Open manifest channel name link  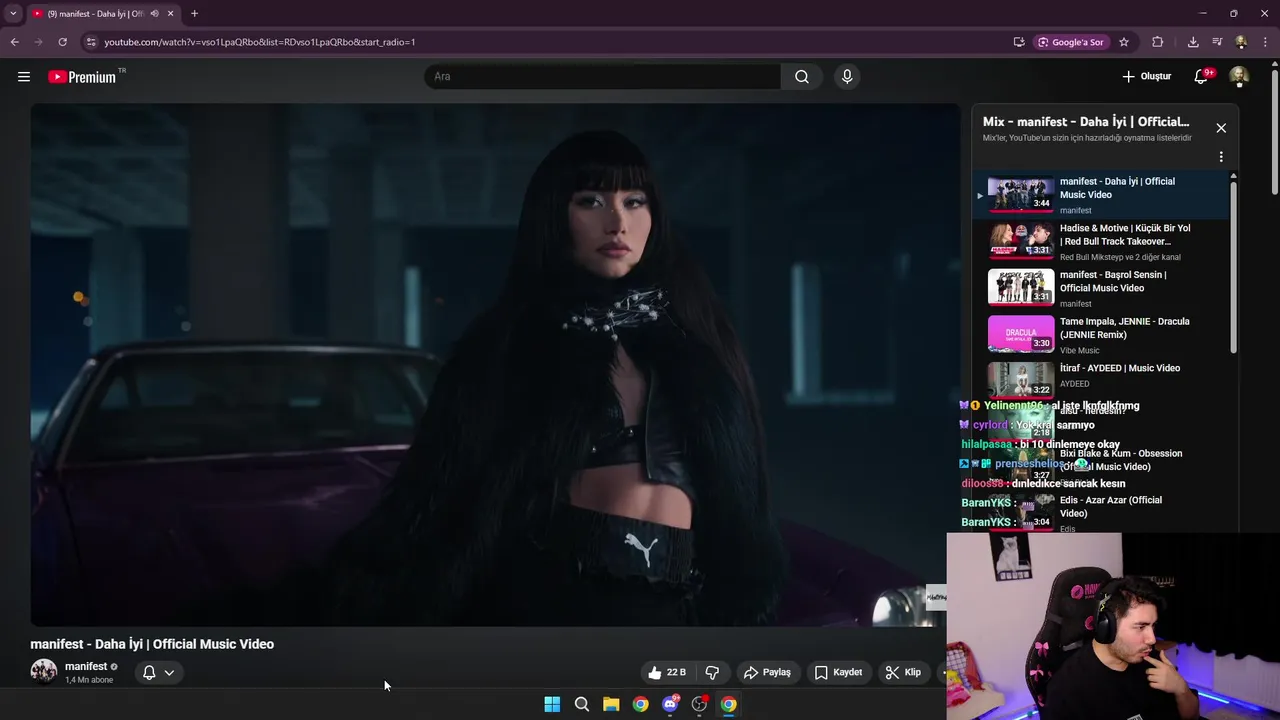point(86,666)
